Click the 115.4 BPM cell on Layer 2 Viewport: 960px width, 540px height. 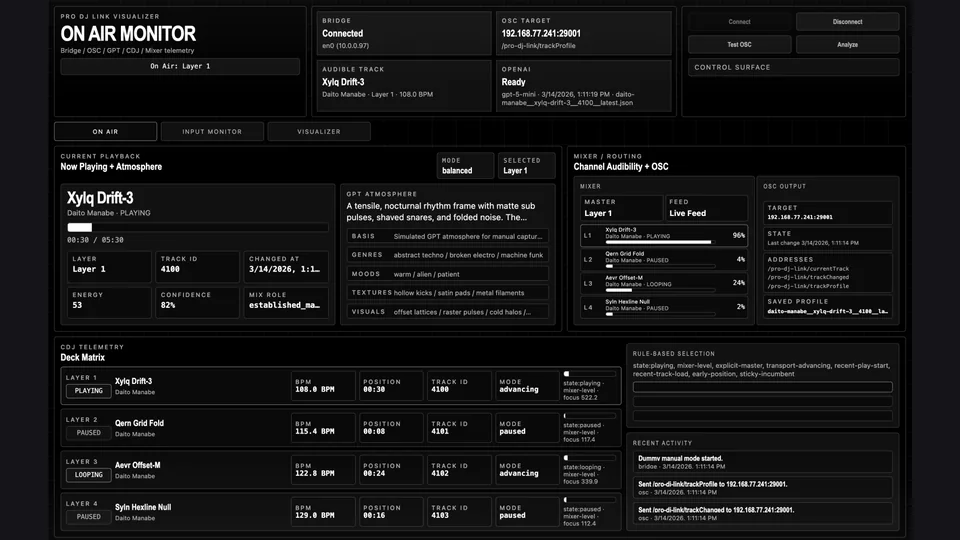coord(323,428)
